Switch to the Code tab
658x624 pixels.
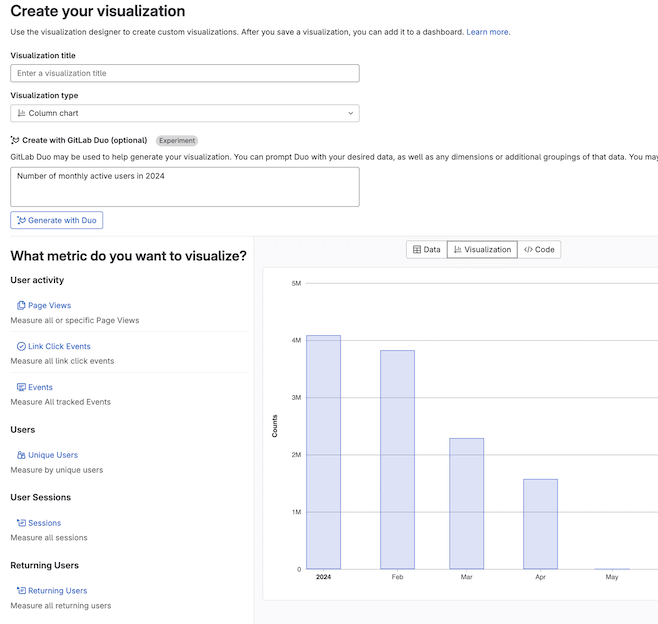[539, 250]
